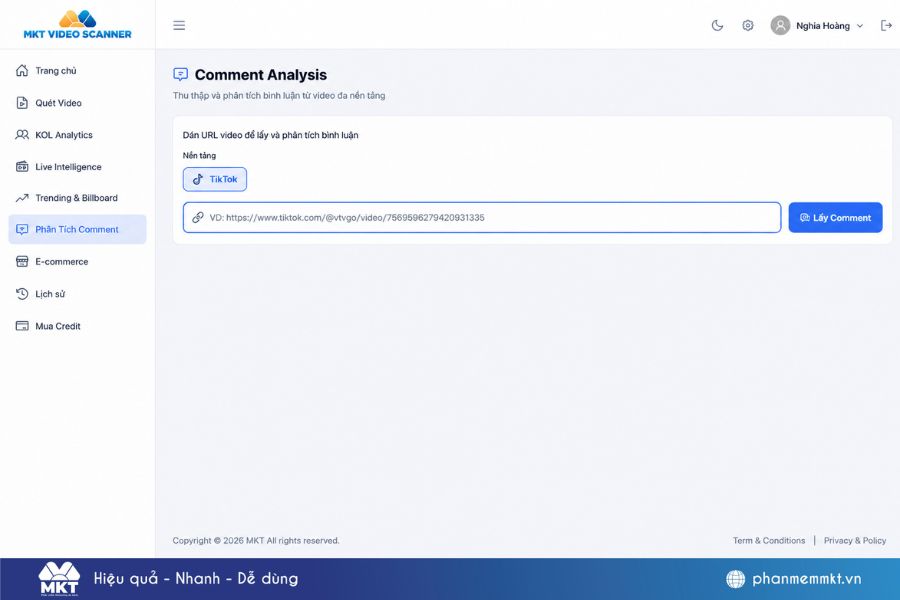Toggle the sidebar hamburger menu icon
The width and height of the screenshot is (900, 600).
coord(179,25)
